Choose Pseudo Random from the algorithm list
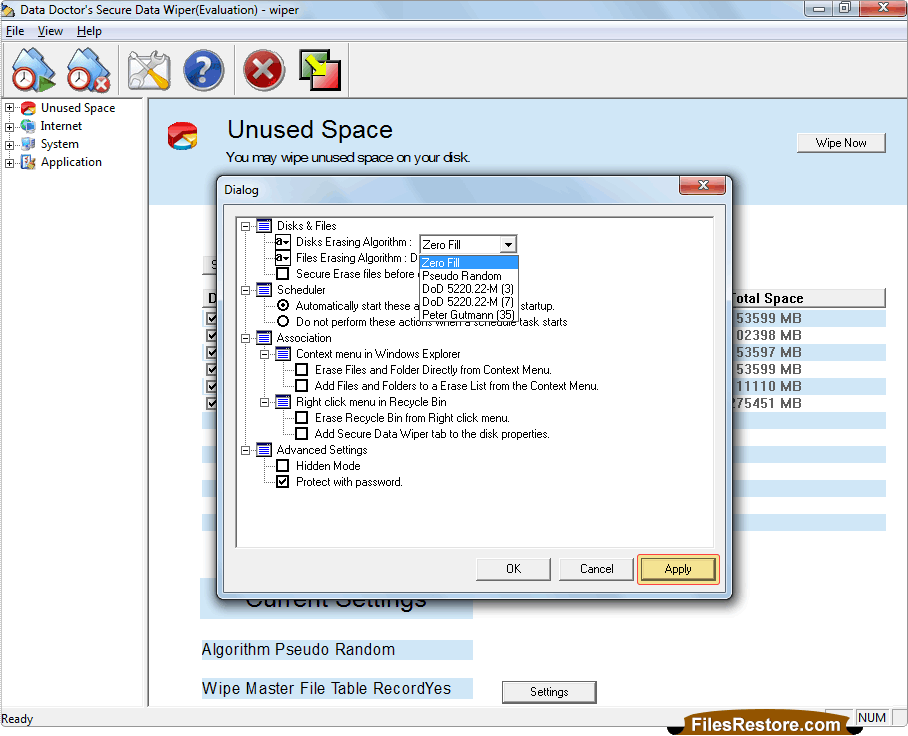Screen dimensions: 908x736 click(x=468, y=276)
